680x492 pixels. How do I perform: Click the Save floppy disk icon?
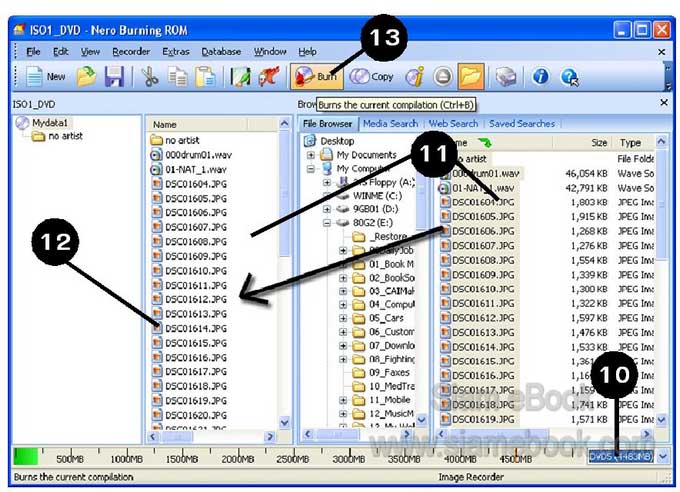point(114,77)
